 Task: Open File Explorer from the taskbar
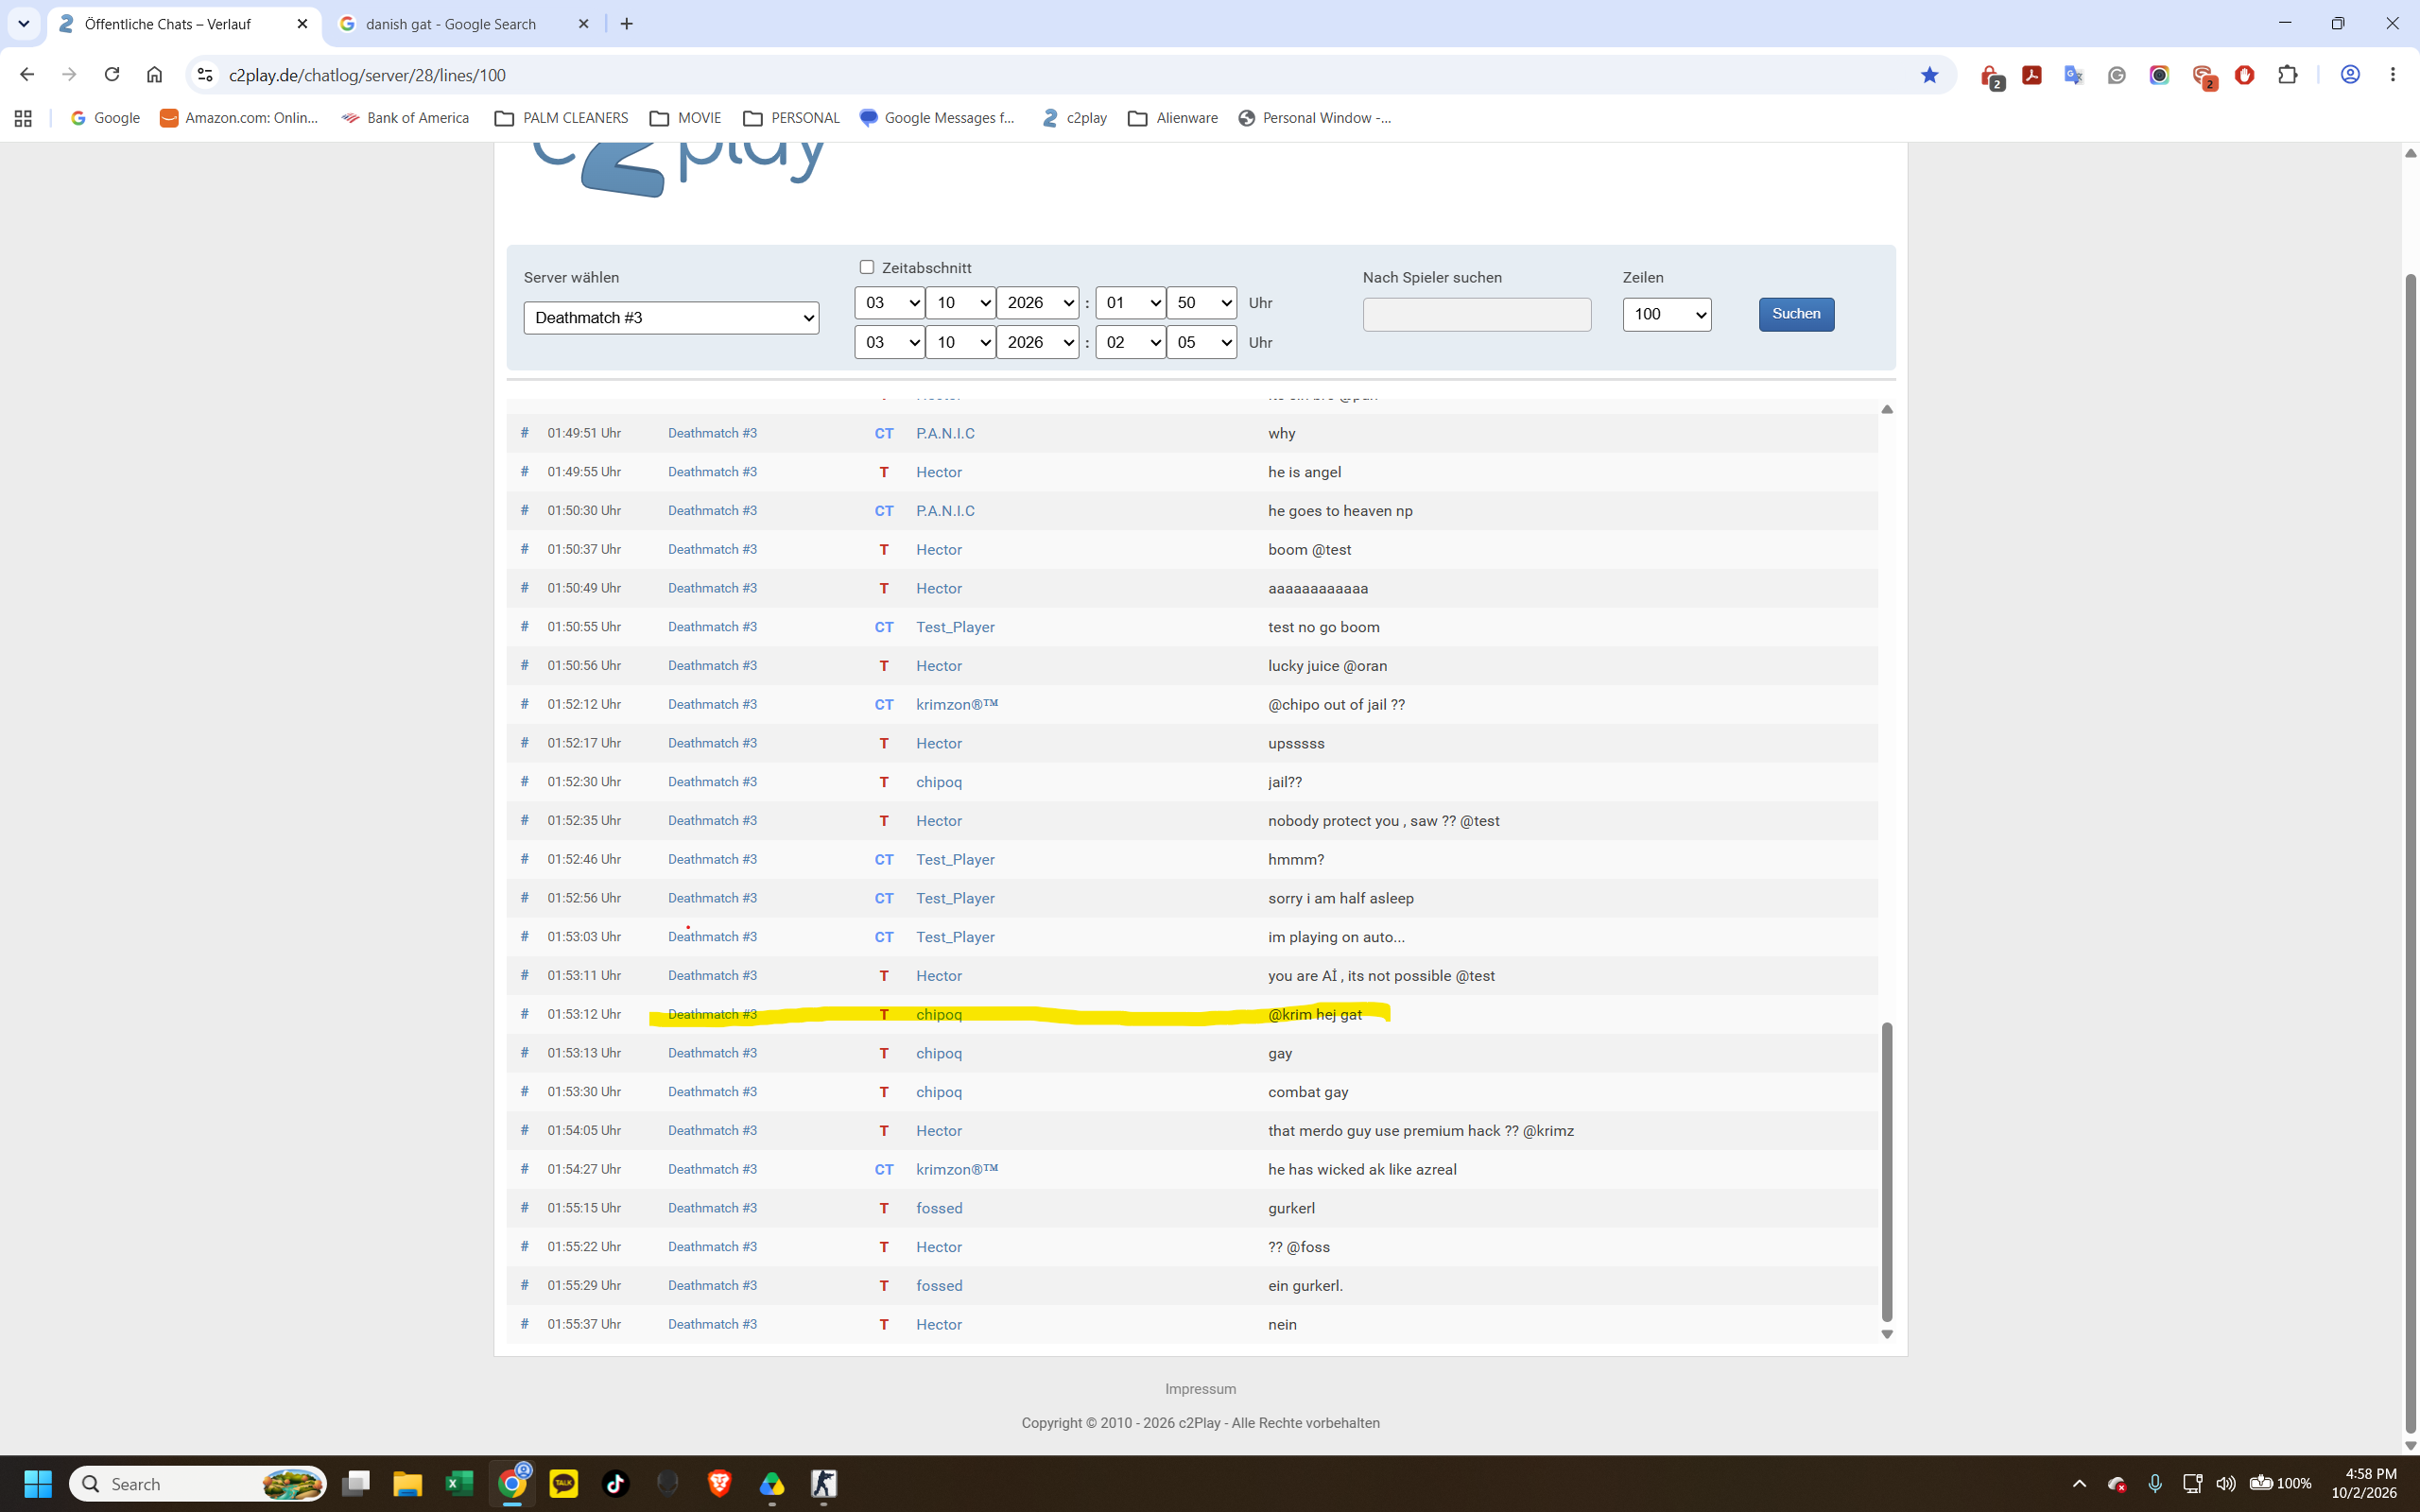click(407, 1484)
